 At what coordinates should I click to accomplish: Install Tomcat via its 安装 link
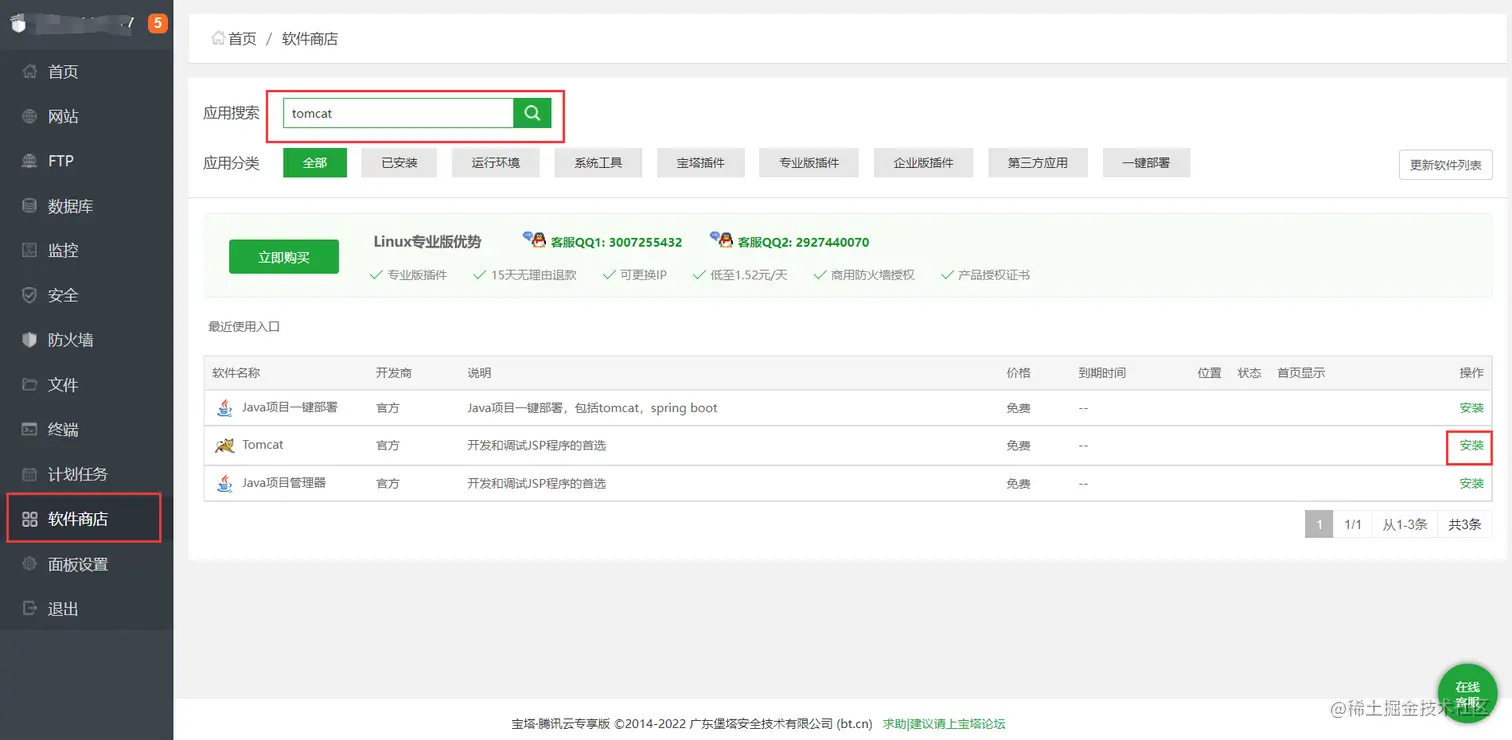[x=1471, y=445]
